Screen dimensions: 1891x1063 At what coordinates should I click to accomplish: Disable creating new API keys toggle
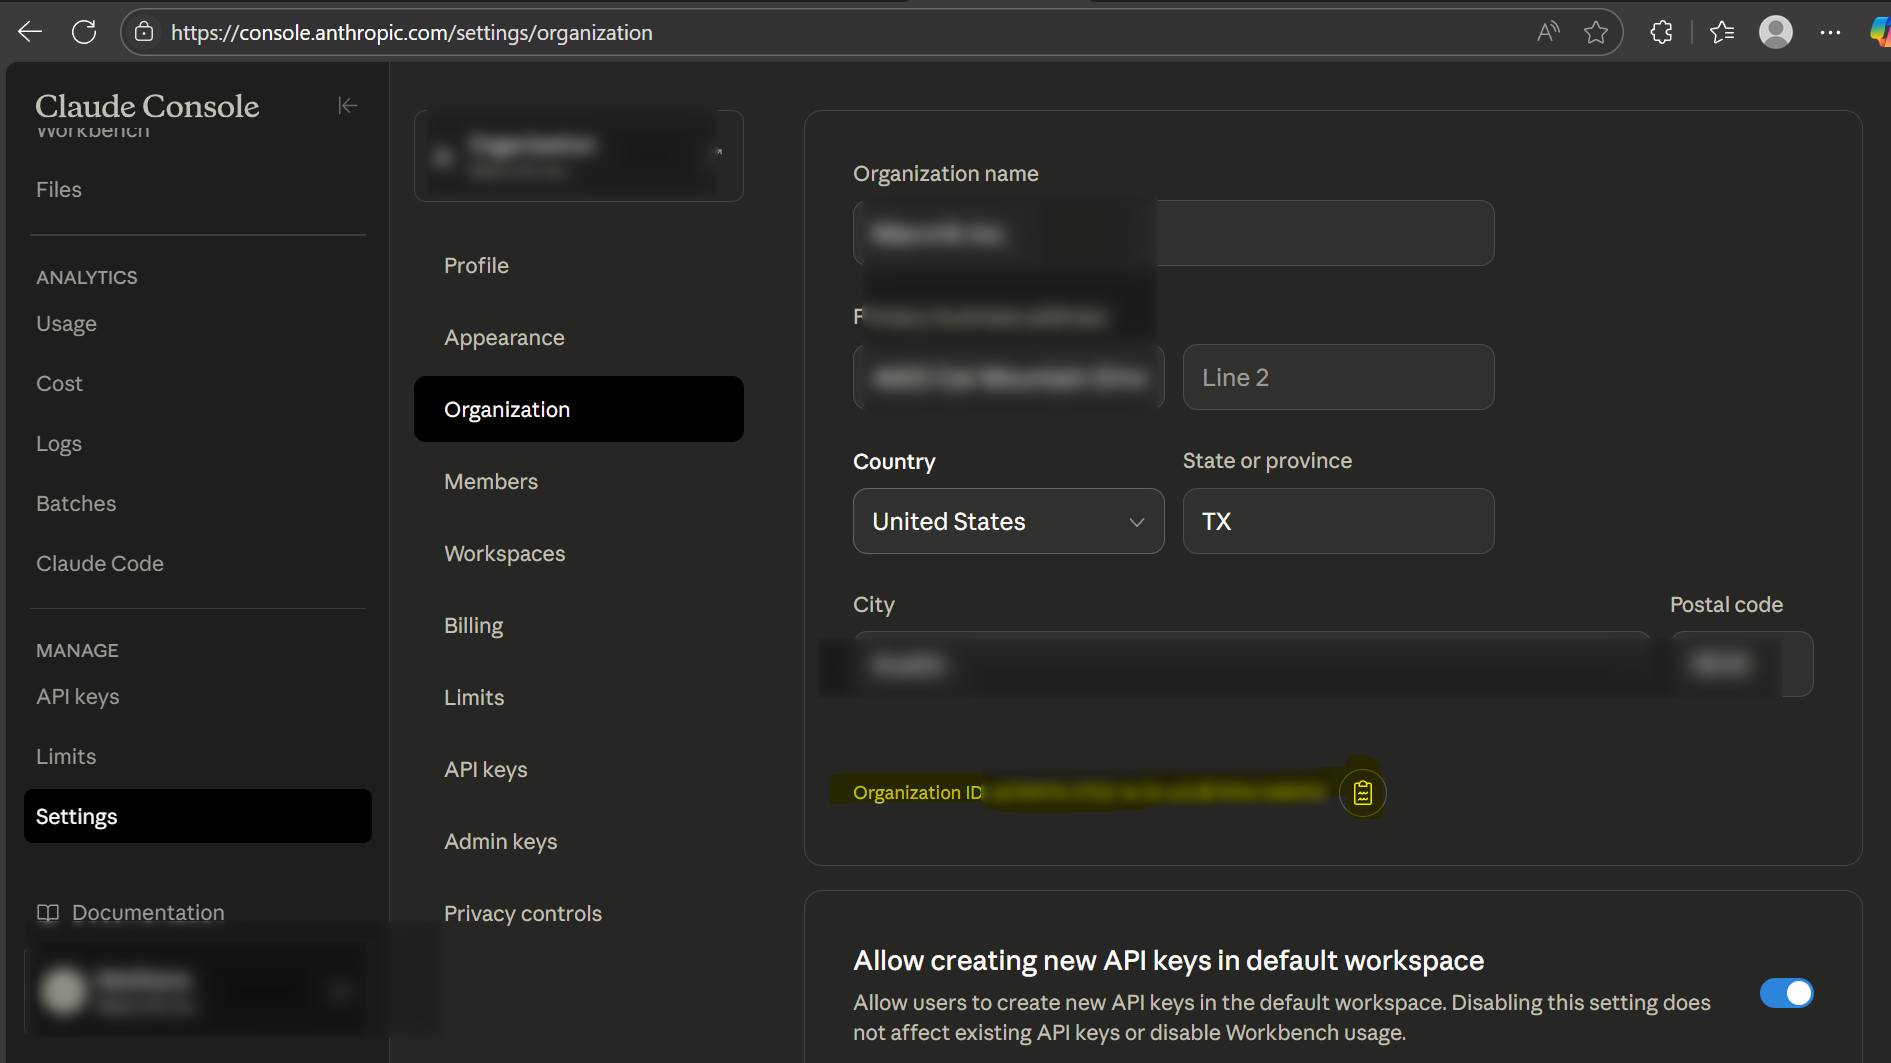click(x=1786, y=993)
